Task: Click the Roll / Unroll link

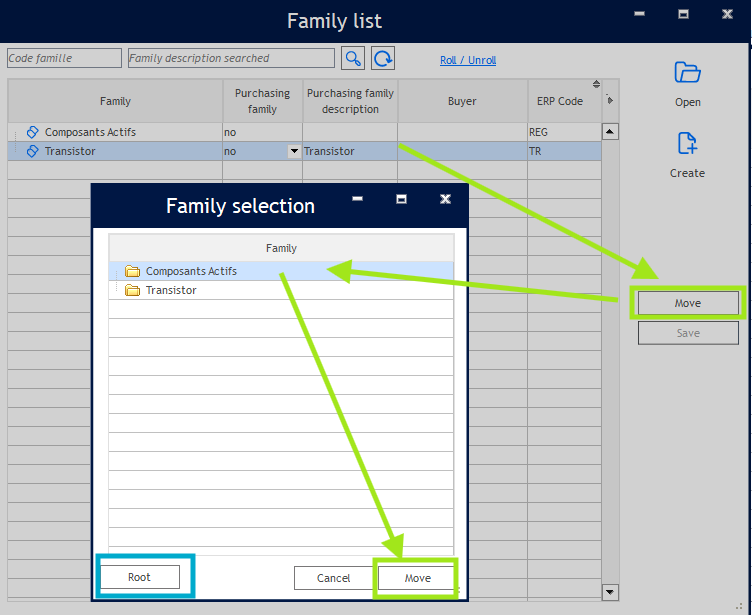Action: point(468,60)
